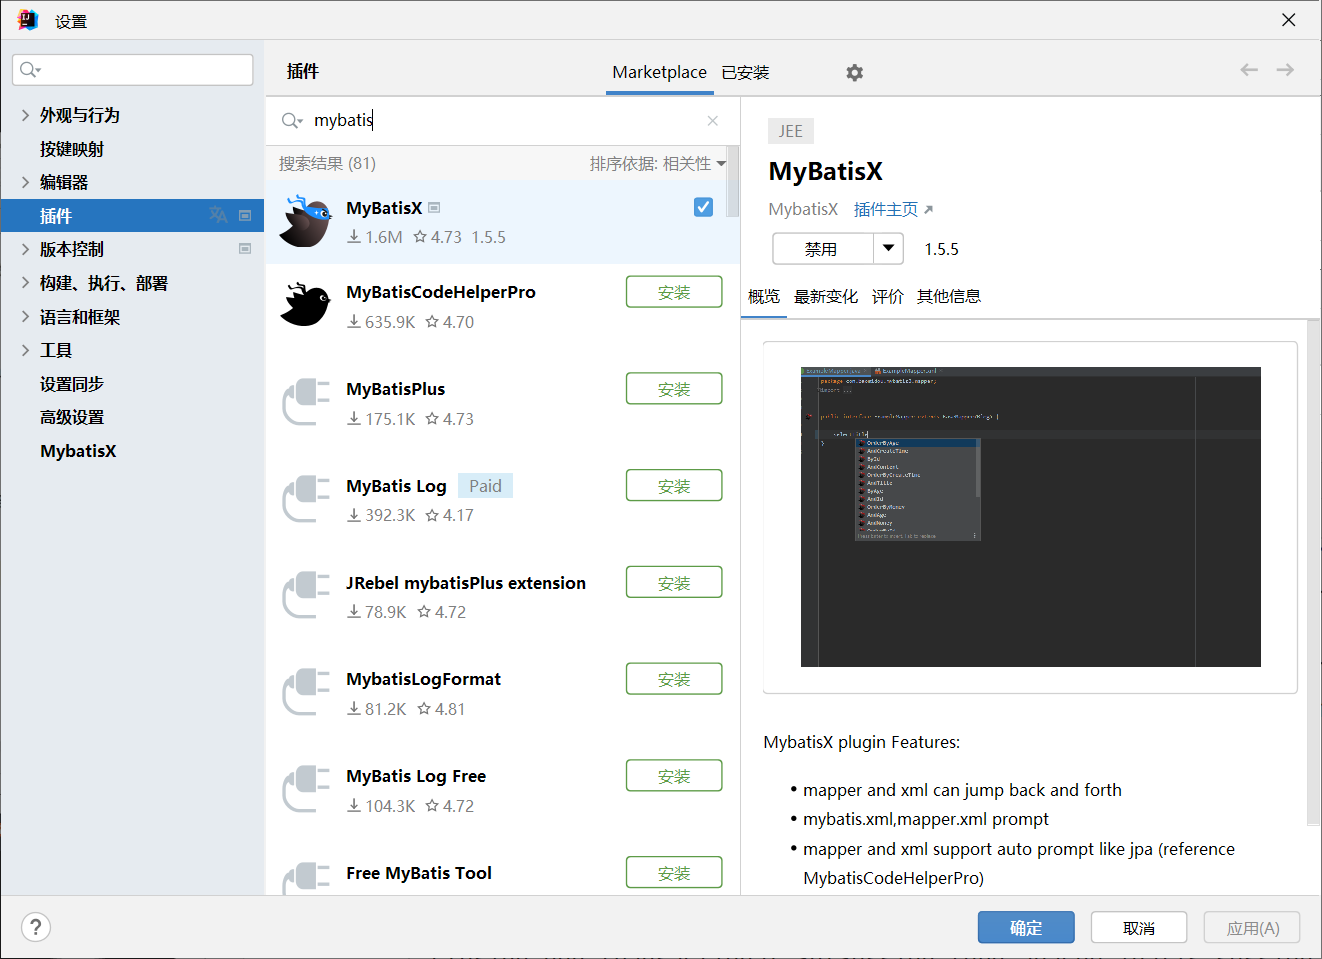1322x959 pixels.
Task: Click the MyBatis Log plug icon
Action: [306, 499]
